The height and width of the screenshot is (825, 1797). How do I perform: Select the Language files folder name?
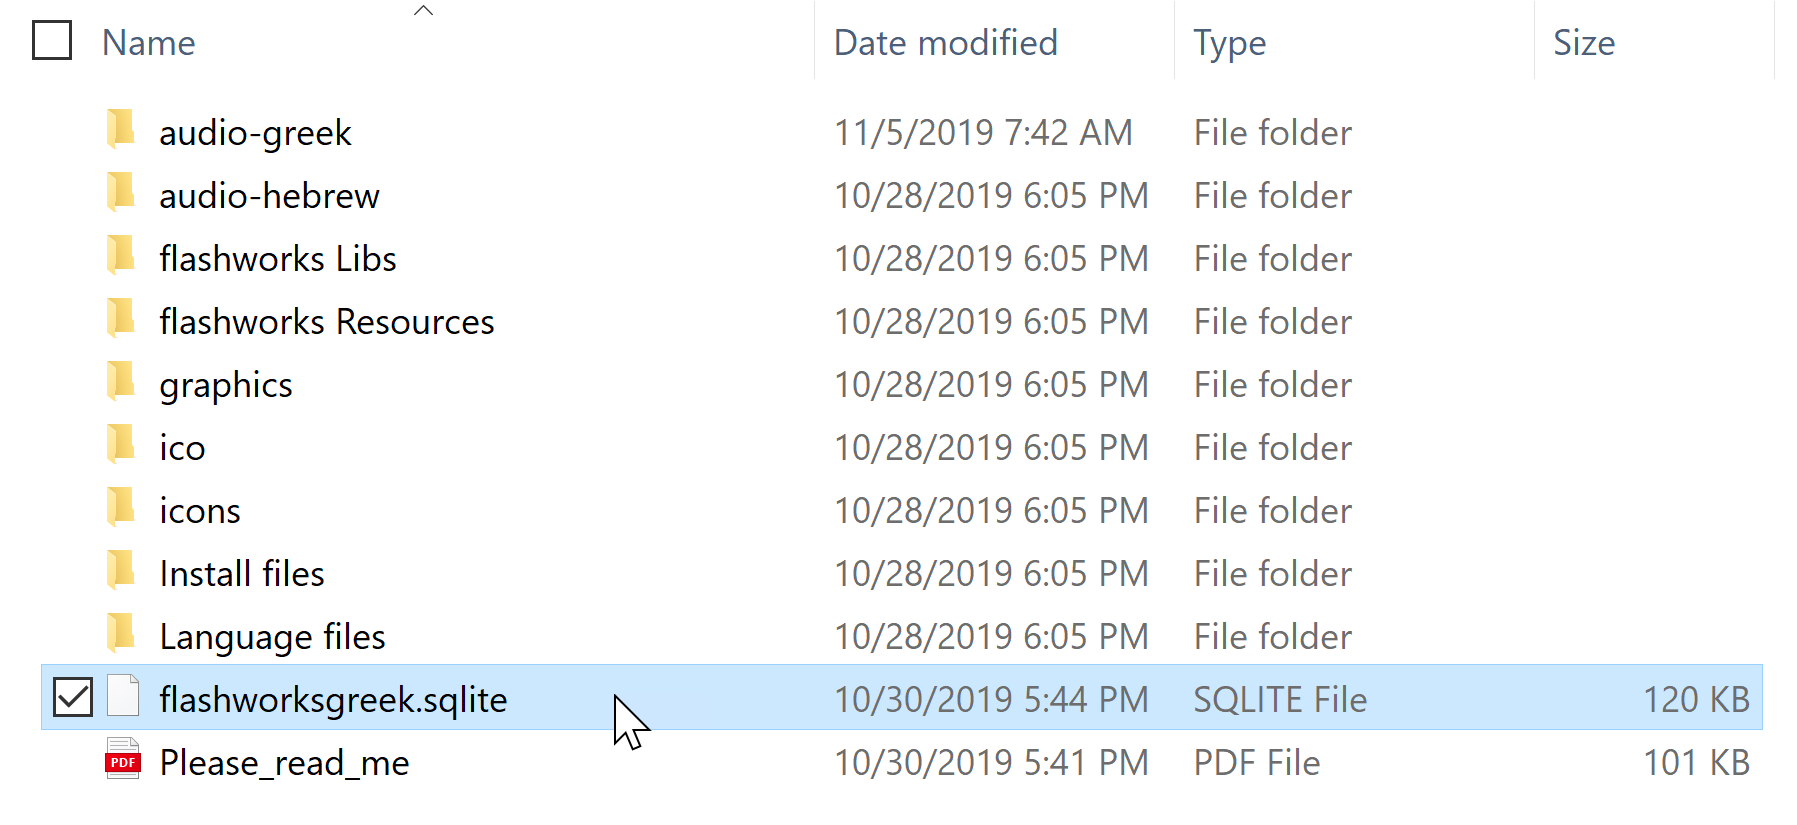(272, 637)
